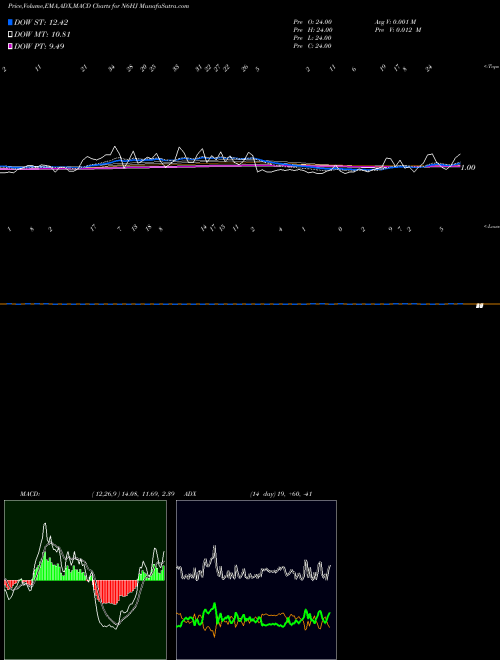The image size is (500, 660).
Task: Select the 'DOW ST: 12.42' legend text
Action: point(41,22)
